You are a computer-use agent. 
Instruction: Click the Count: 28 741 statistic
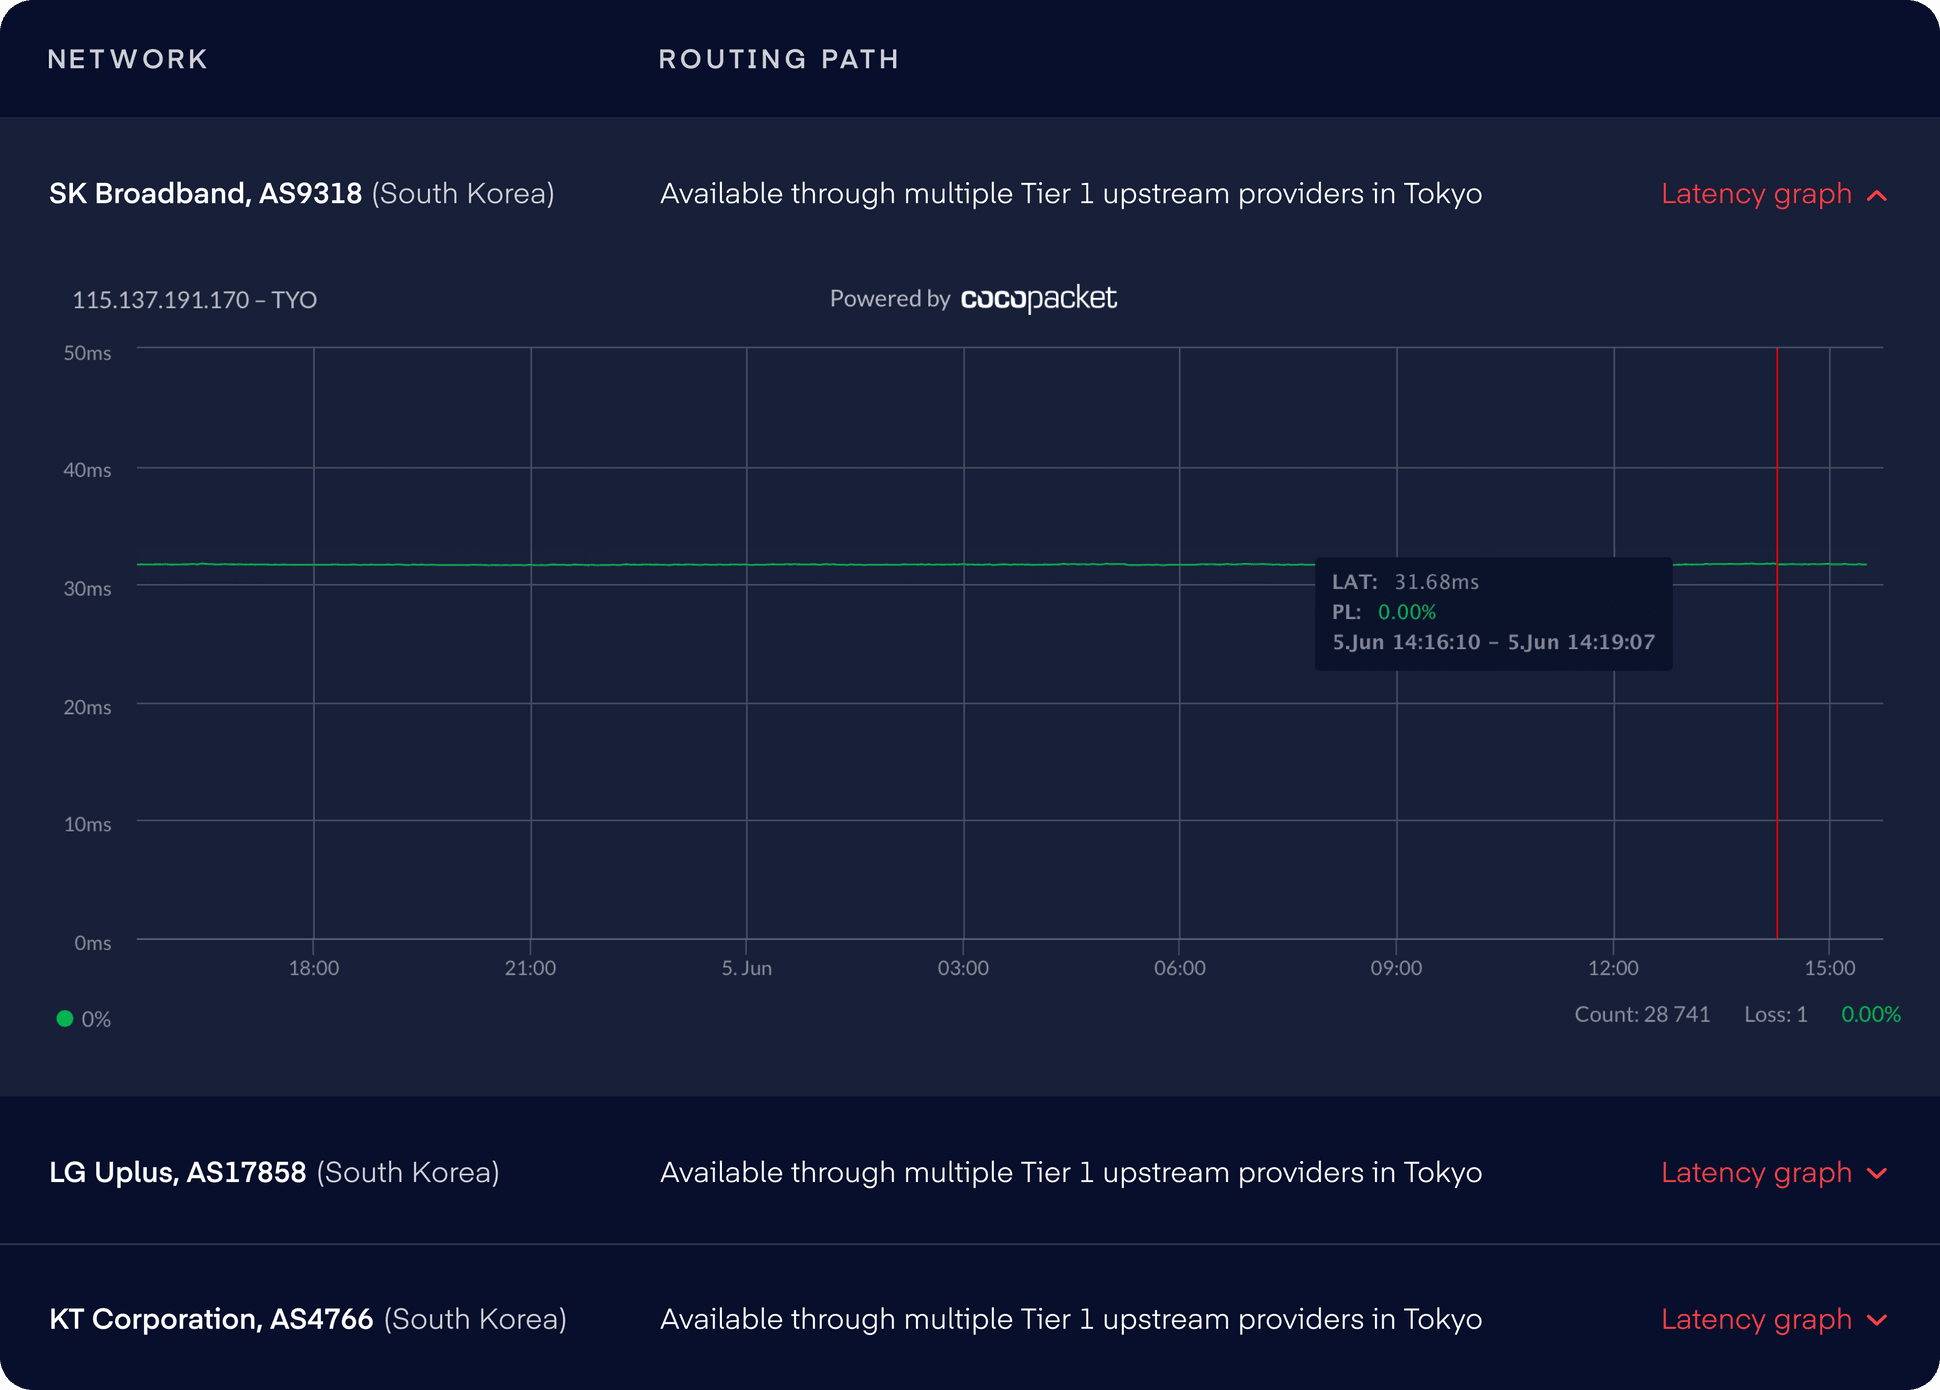(1642, 1014)
